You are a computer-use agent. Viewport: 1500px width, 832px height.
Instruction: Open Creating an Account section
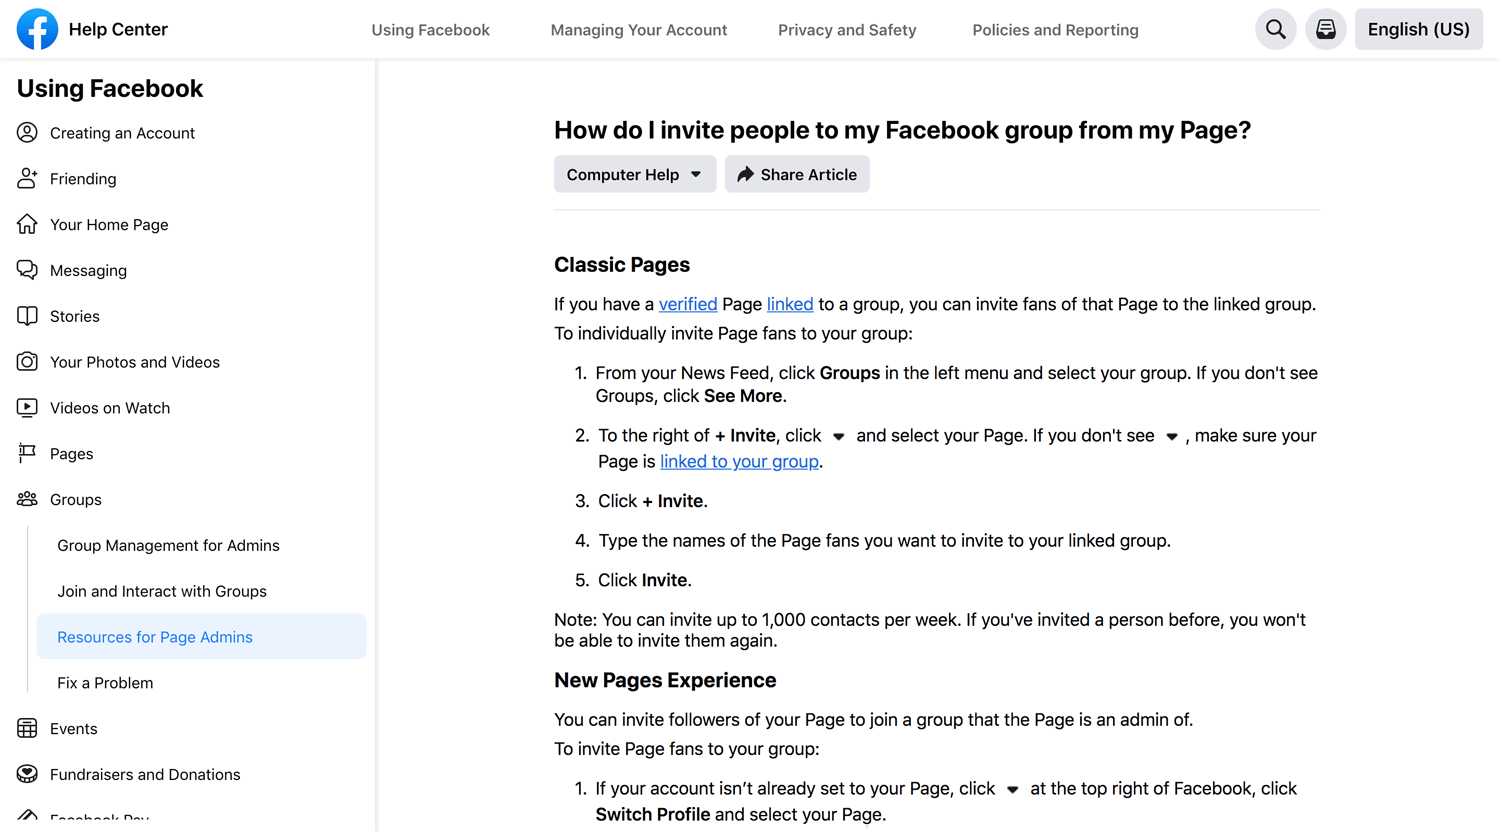122,133
